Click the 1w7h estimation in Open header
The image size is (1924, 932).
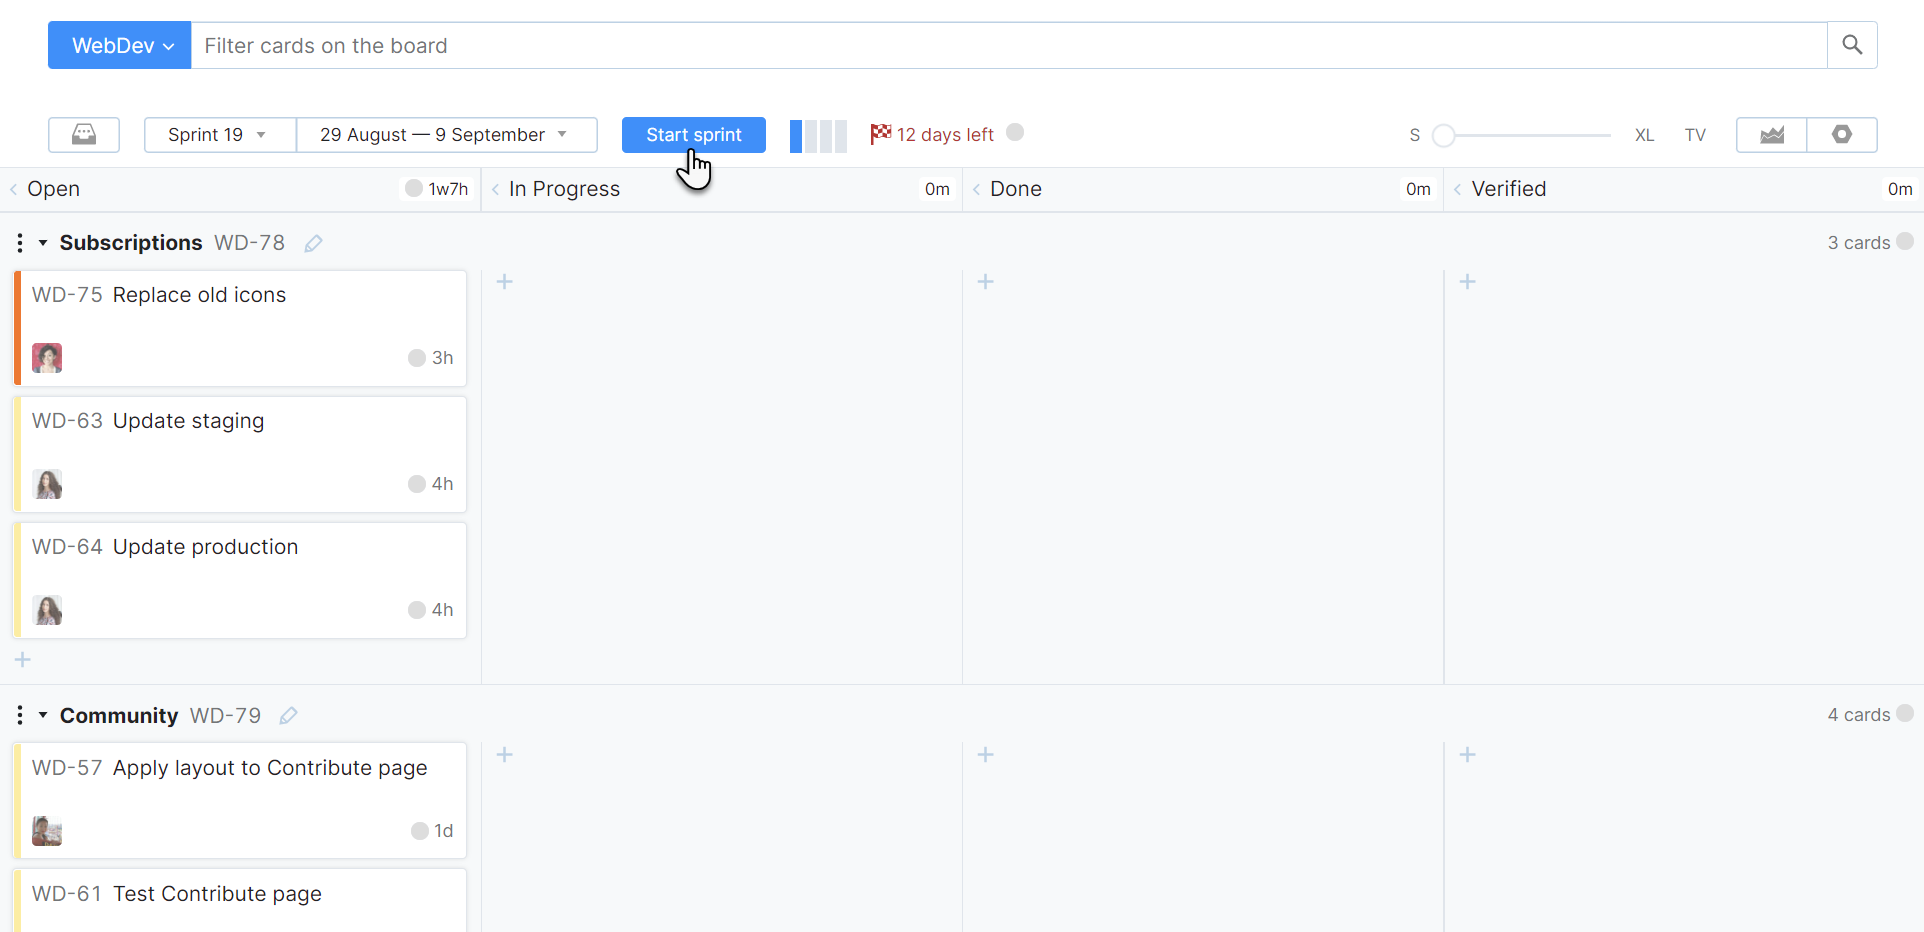point(448,189)
